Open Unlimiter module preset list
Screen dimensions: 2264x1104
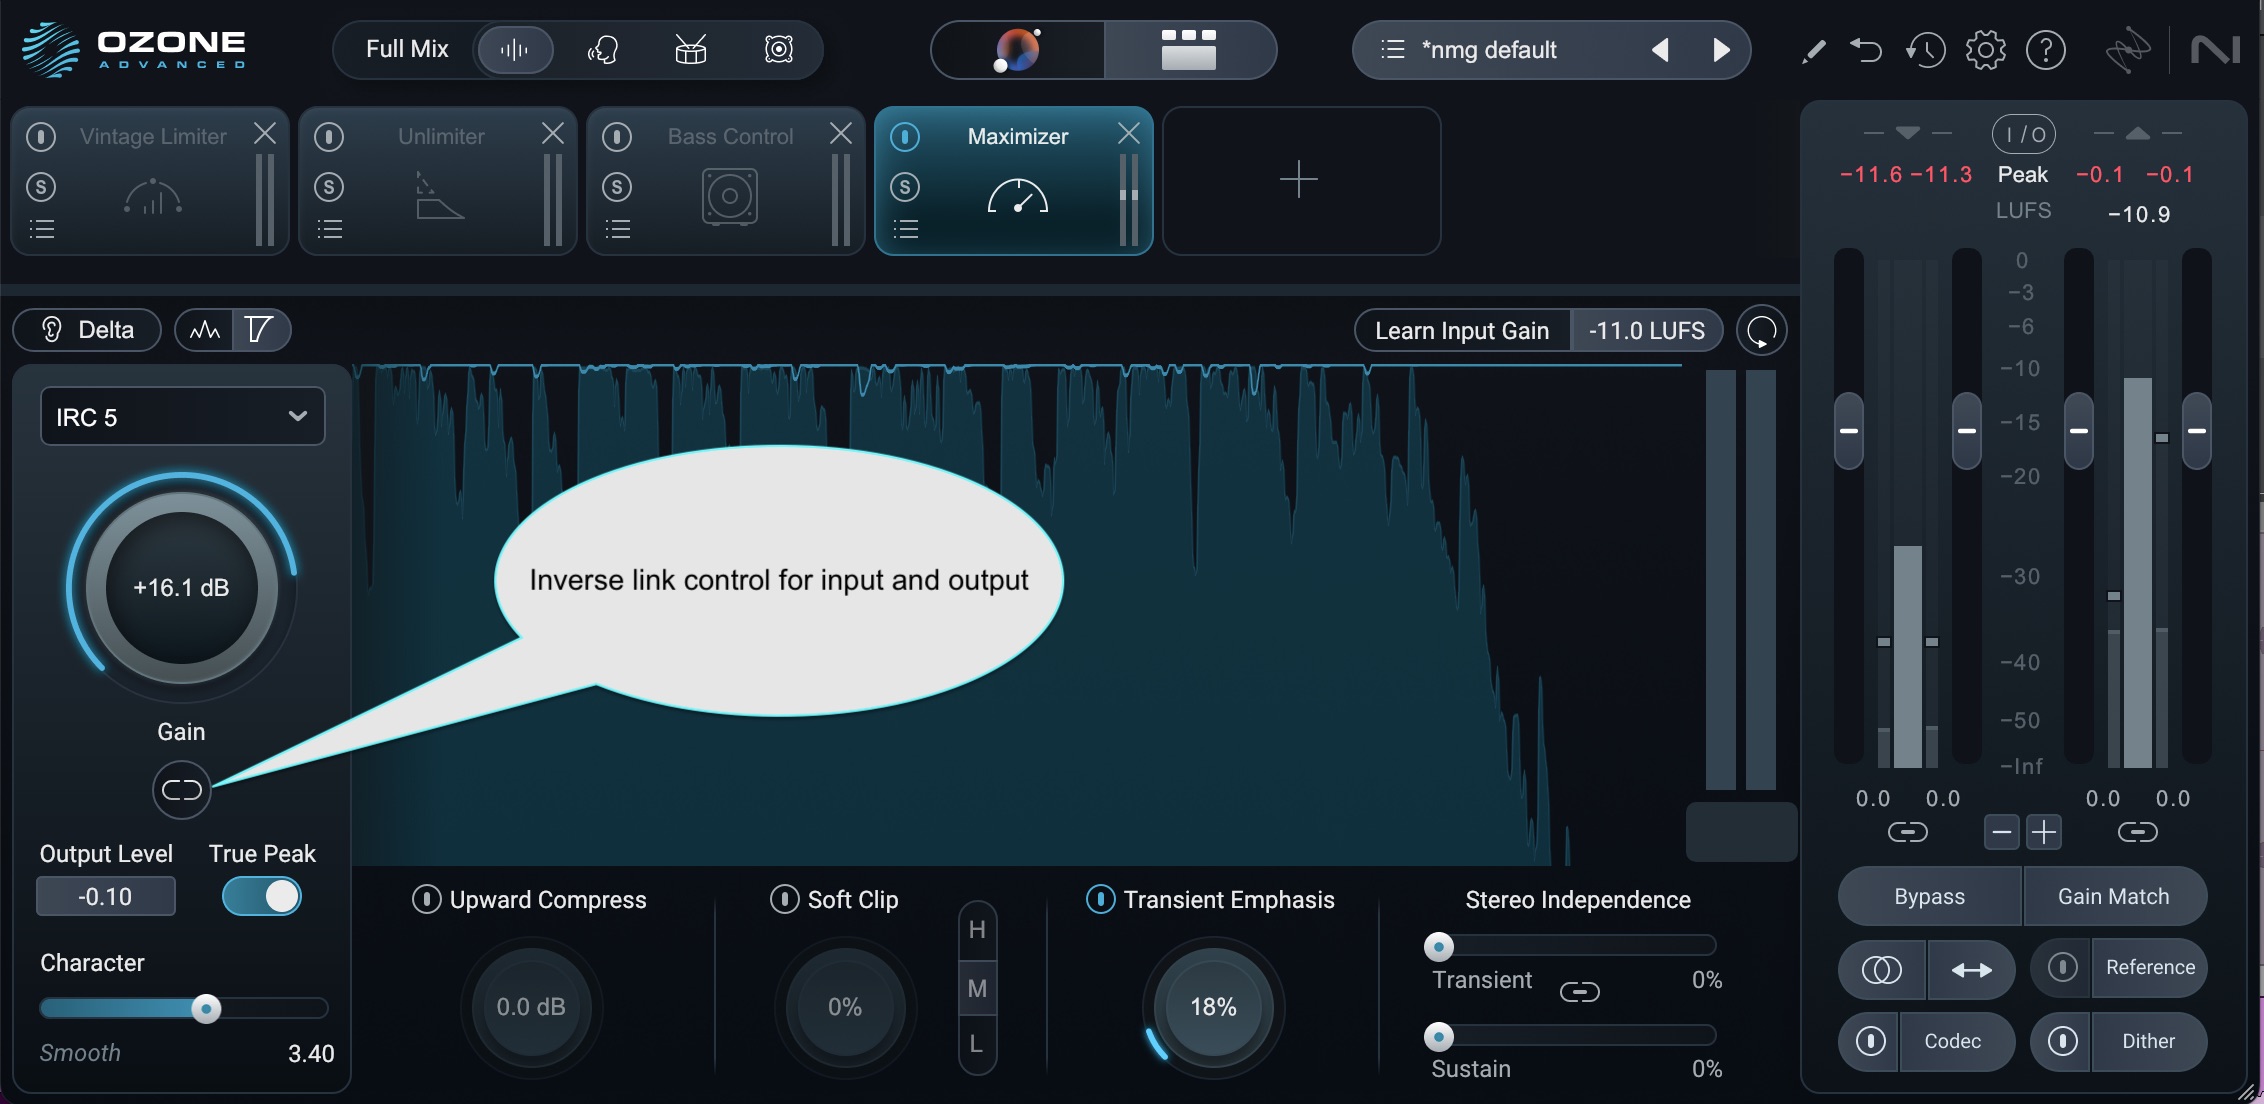click(x=329, y=230)
